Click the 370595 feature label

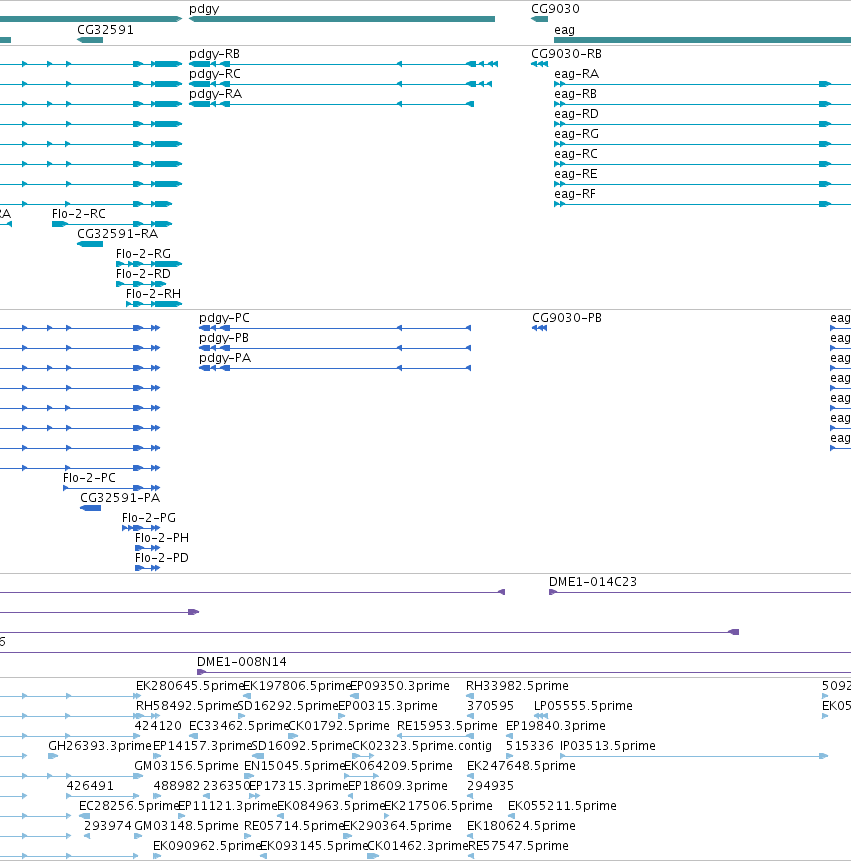490,706
